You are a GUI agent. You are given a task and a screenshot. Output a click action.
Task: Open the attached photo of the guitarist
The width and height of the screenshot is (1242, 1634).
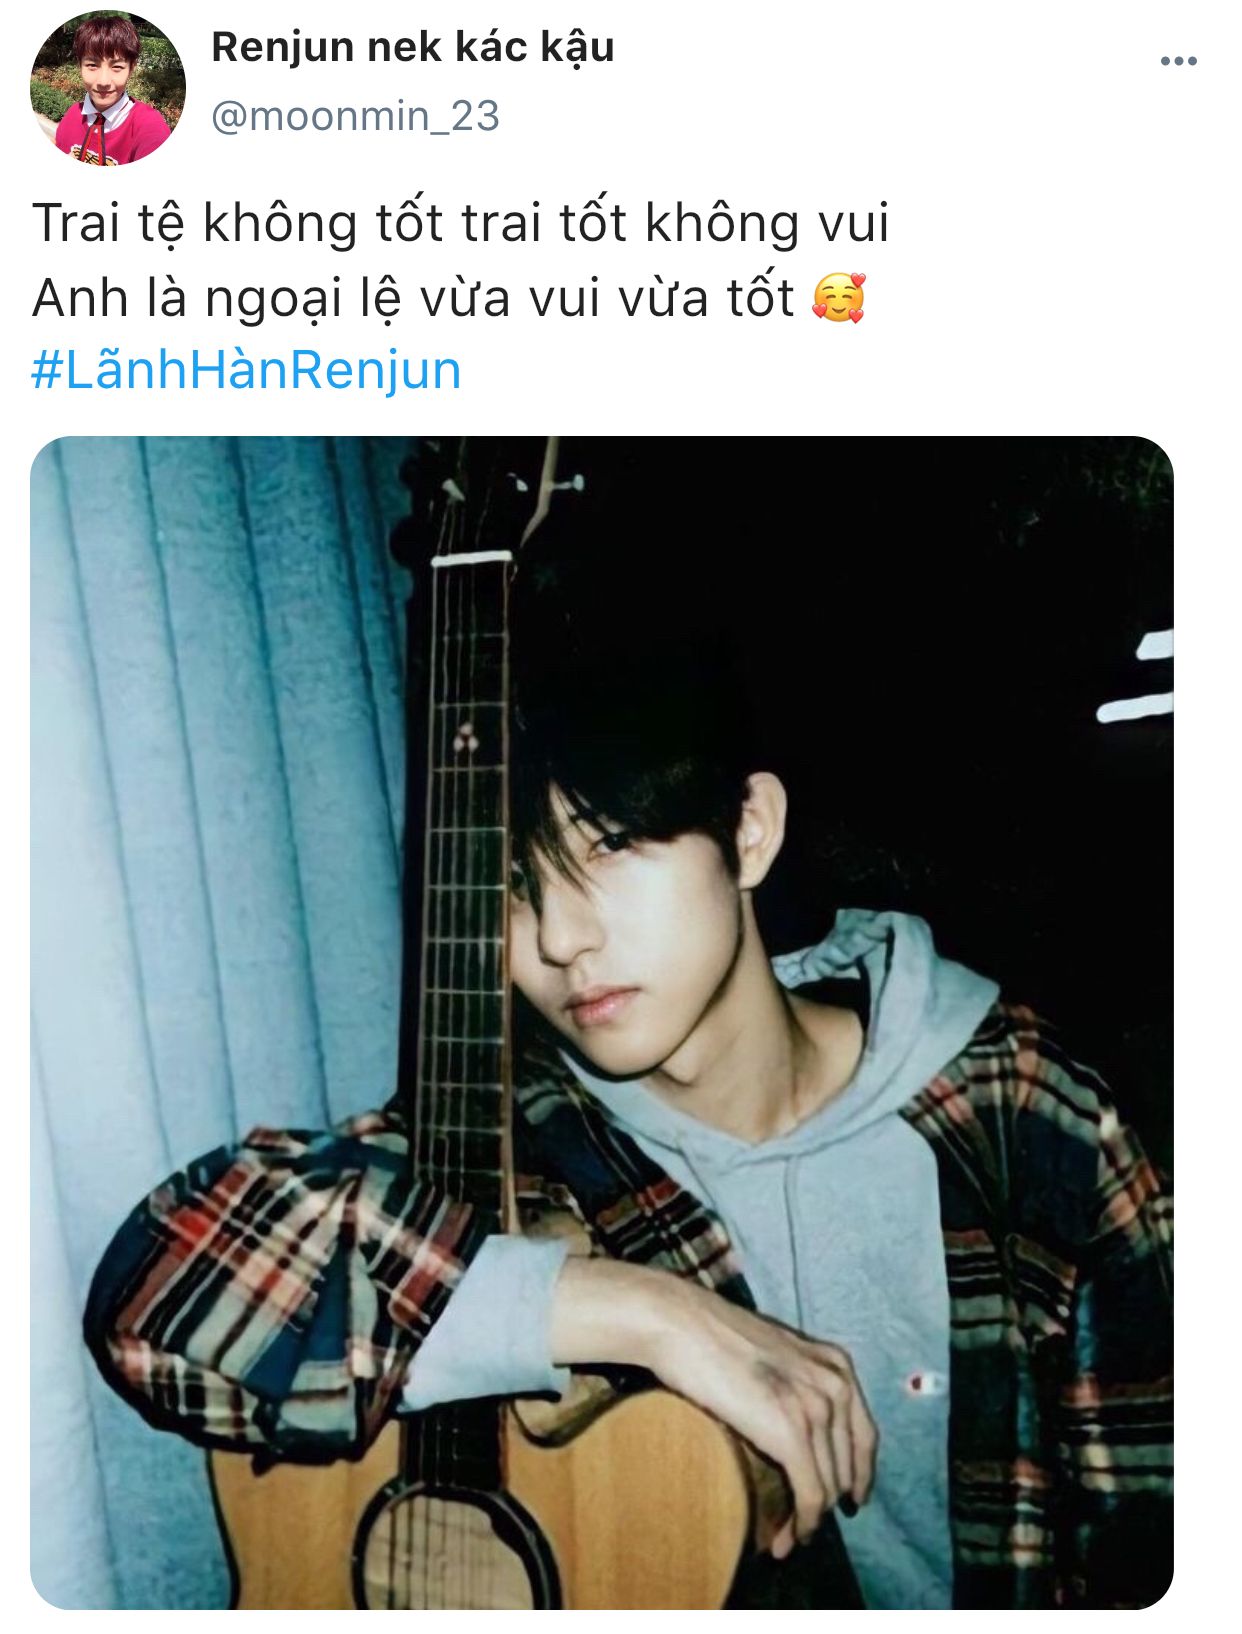click(602, 1022)
